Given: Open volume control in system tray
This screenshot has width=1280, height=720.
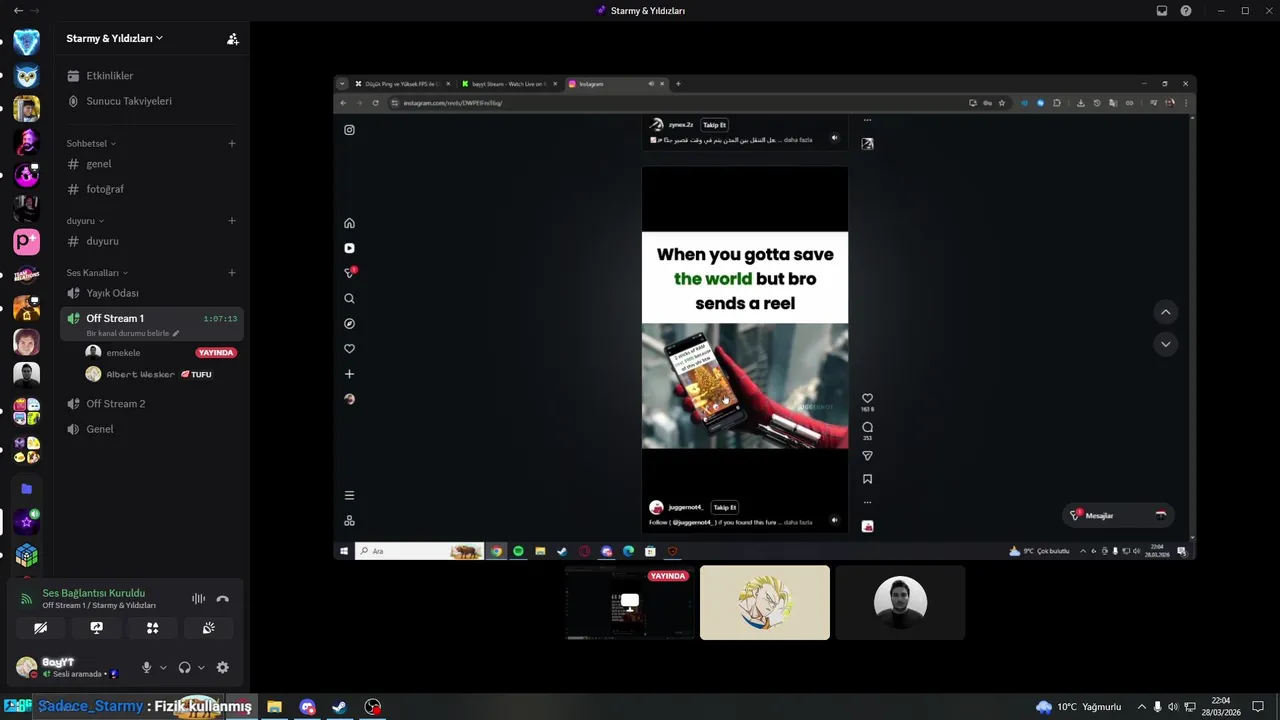Looking at the screenshot, I should pyautogui.click(x=1173, y=707).
